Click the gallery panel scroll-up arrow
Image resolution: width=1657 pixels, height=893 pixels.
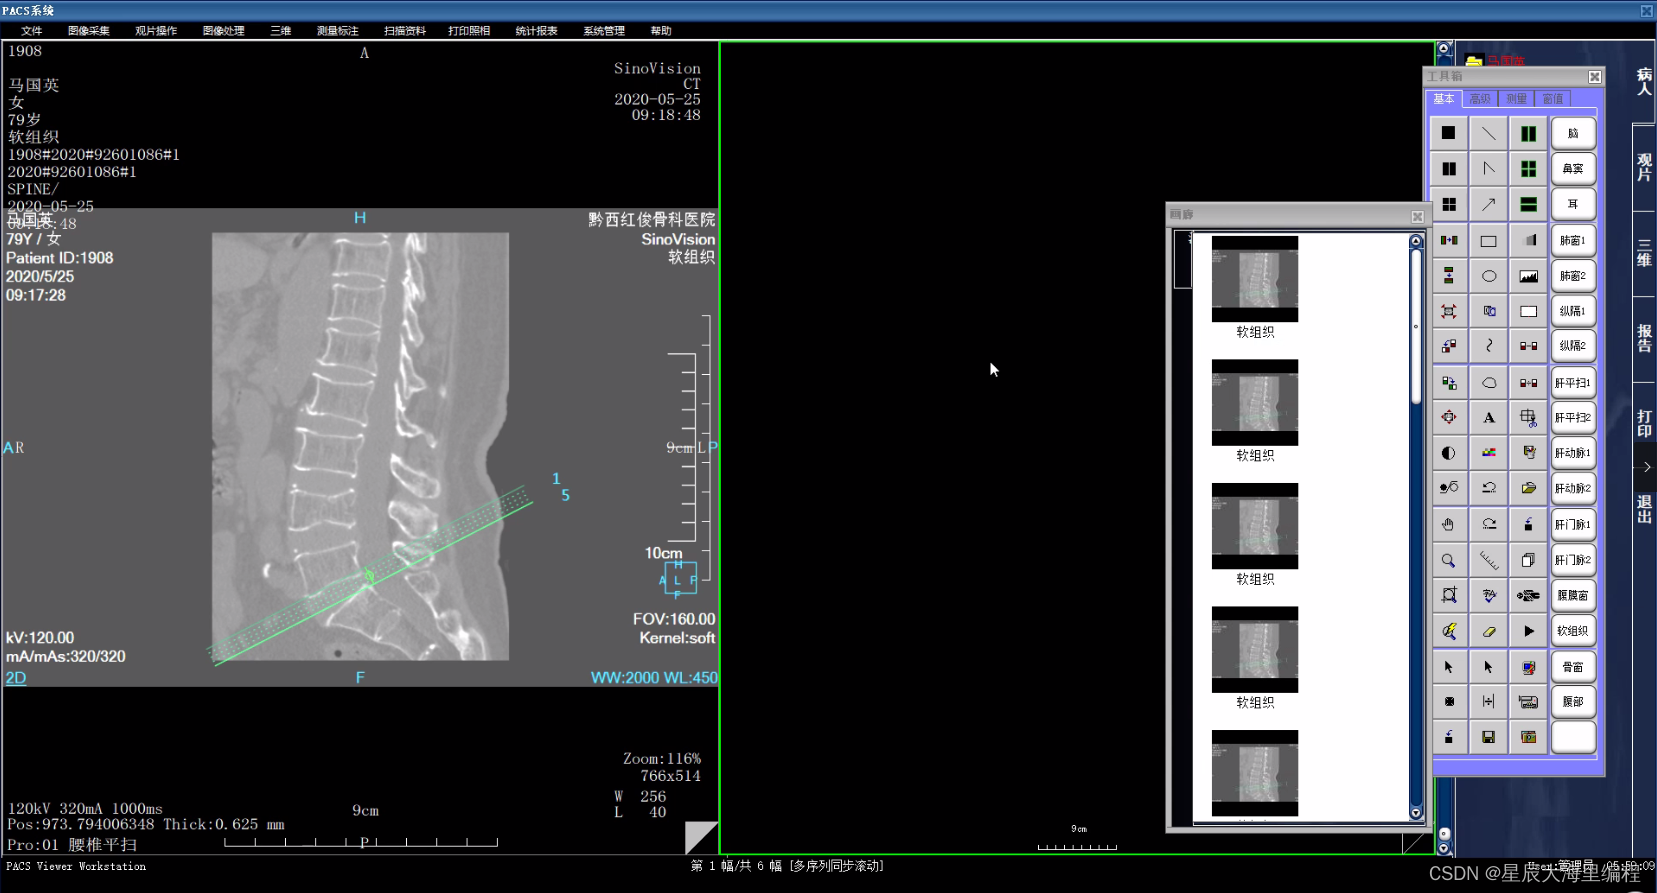coord(1416,241)
